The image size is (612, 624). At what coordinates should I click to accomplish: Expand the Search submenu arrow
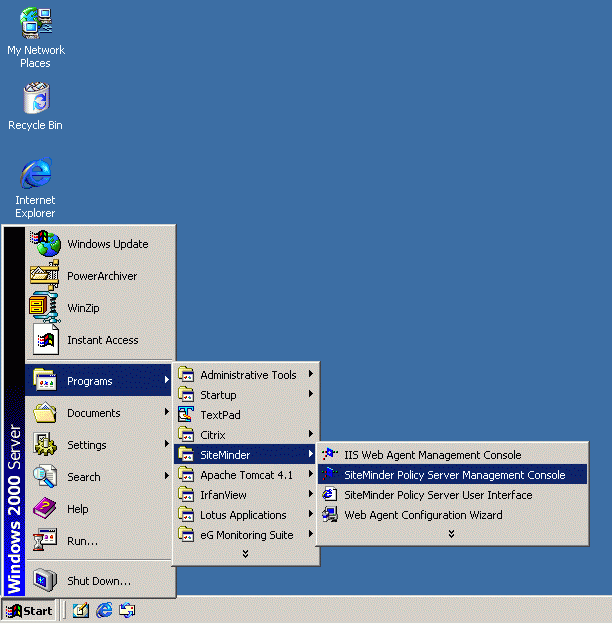coord(167,476)
